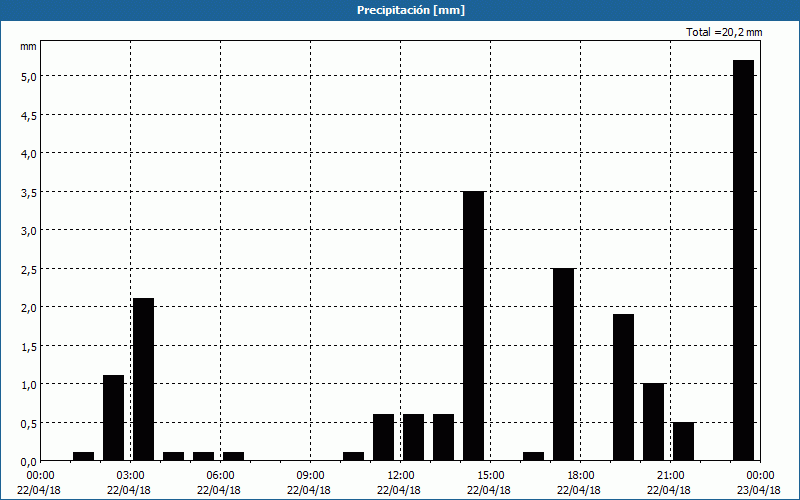Select the 1,9 mm bar after 18:00
This screenshot has height=500, width=800.
click(x=623, y=387)
